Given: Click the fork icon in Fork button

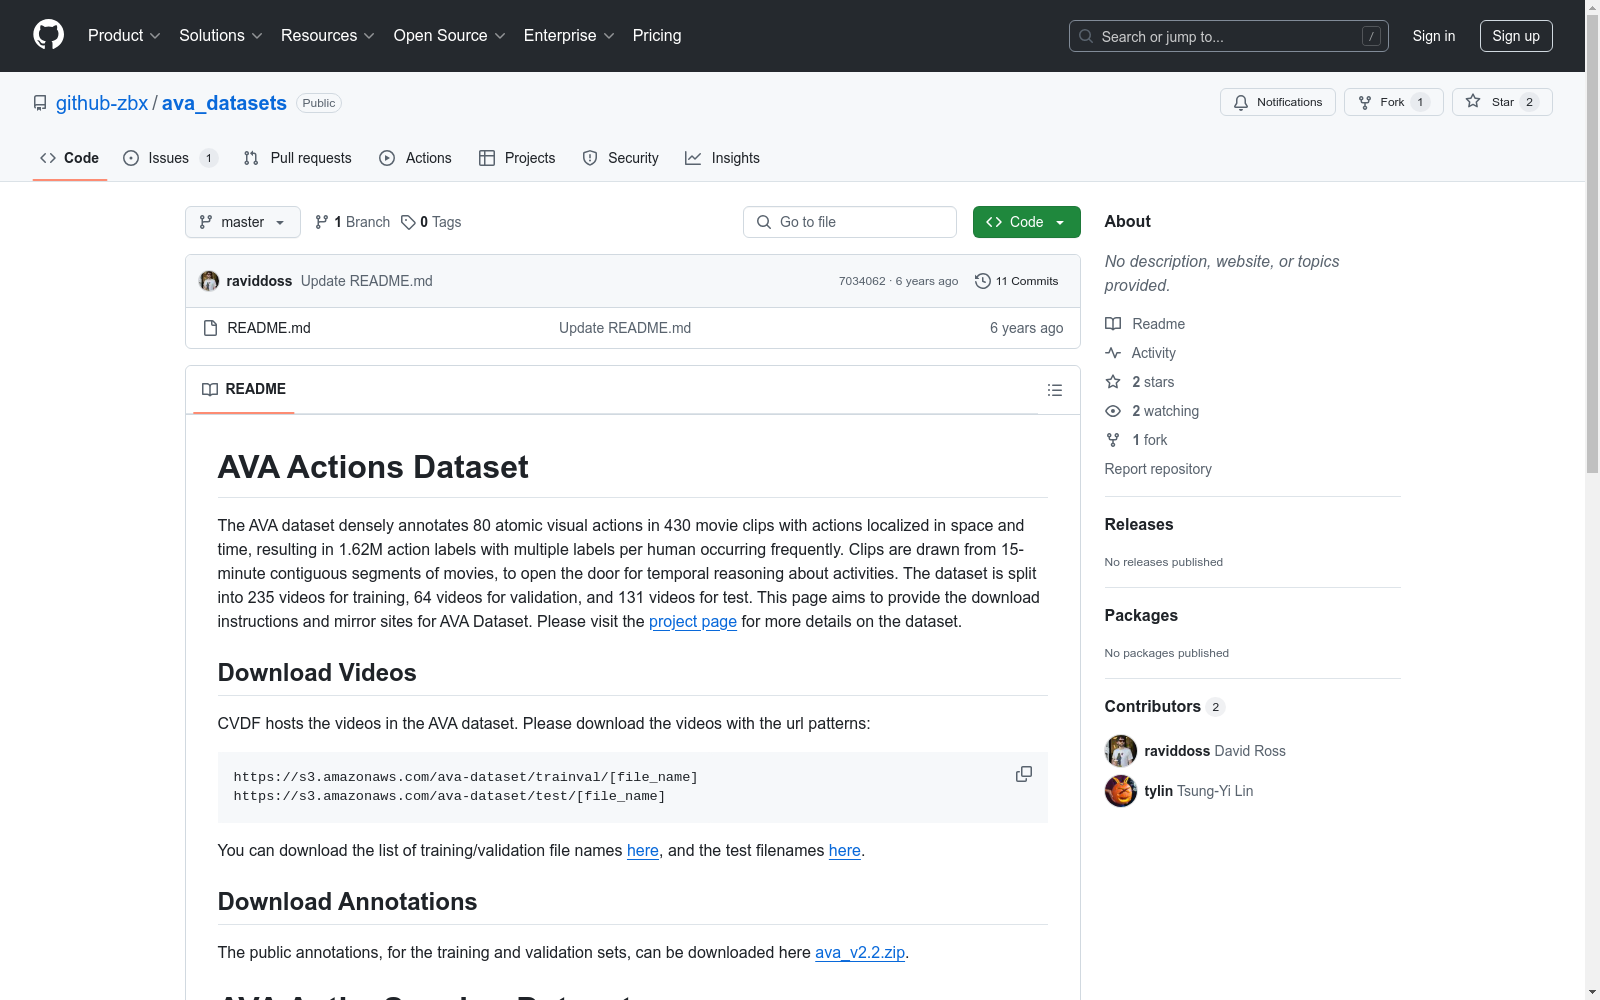Looking at the screenshot, I should (1365, 102).
